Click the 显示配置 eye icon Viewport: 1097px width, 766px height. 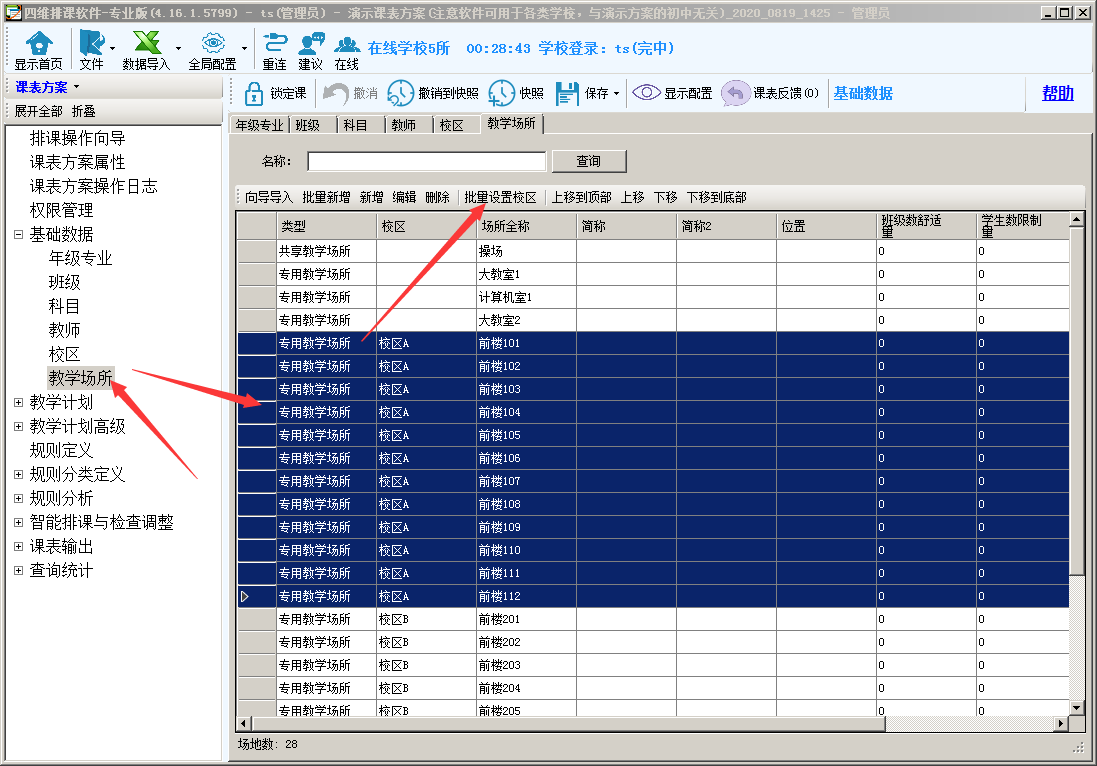click(x=646, y=93)
